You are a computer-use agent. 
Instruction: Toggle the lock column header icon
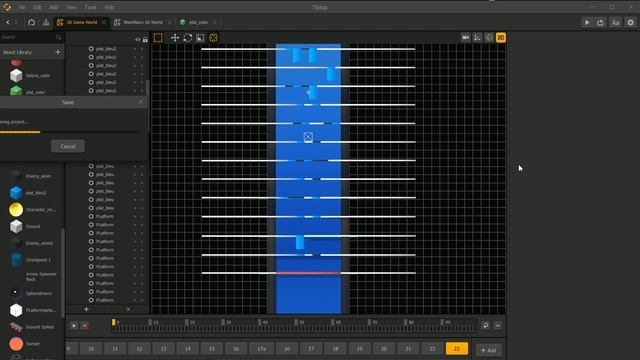145,40
